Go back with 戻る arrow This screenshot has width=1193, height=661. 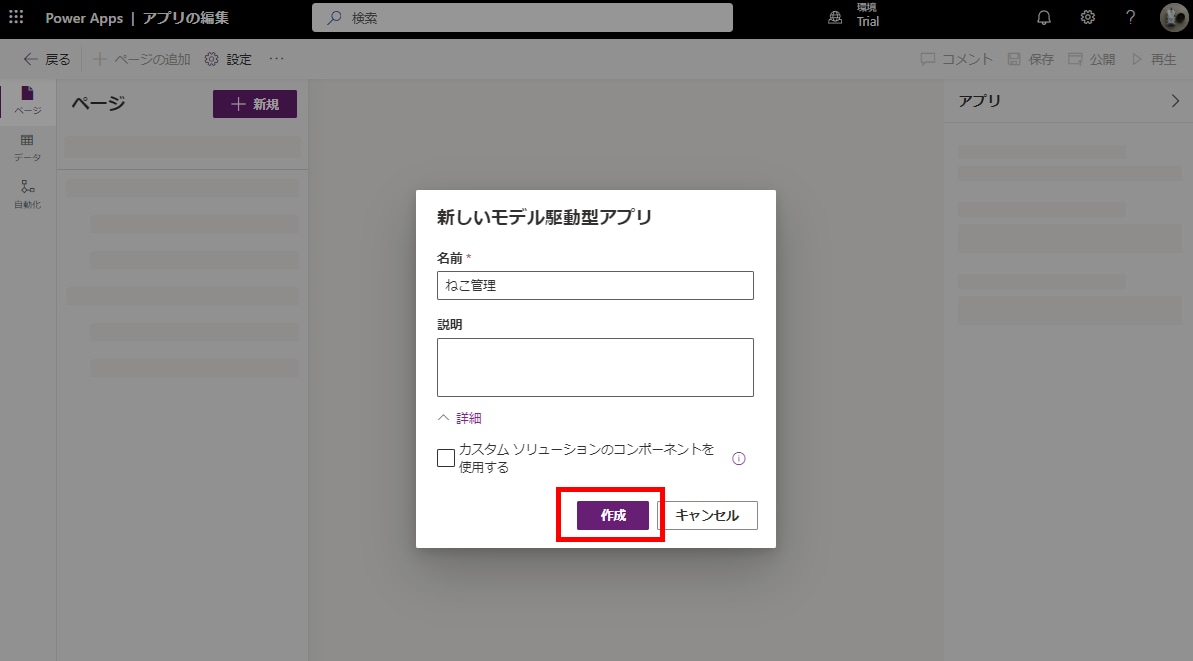(x=47, y=59)
